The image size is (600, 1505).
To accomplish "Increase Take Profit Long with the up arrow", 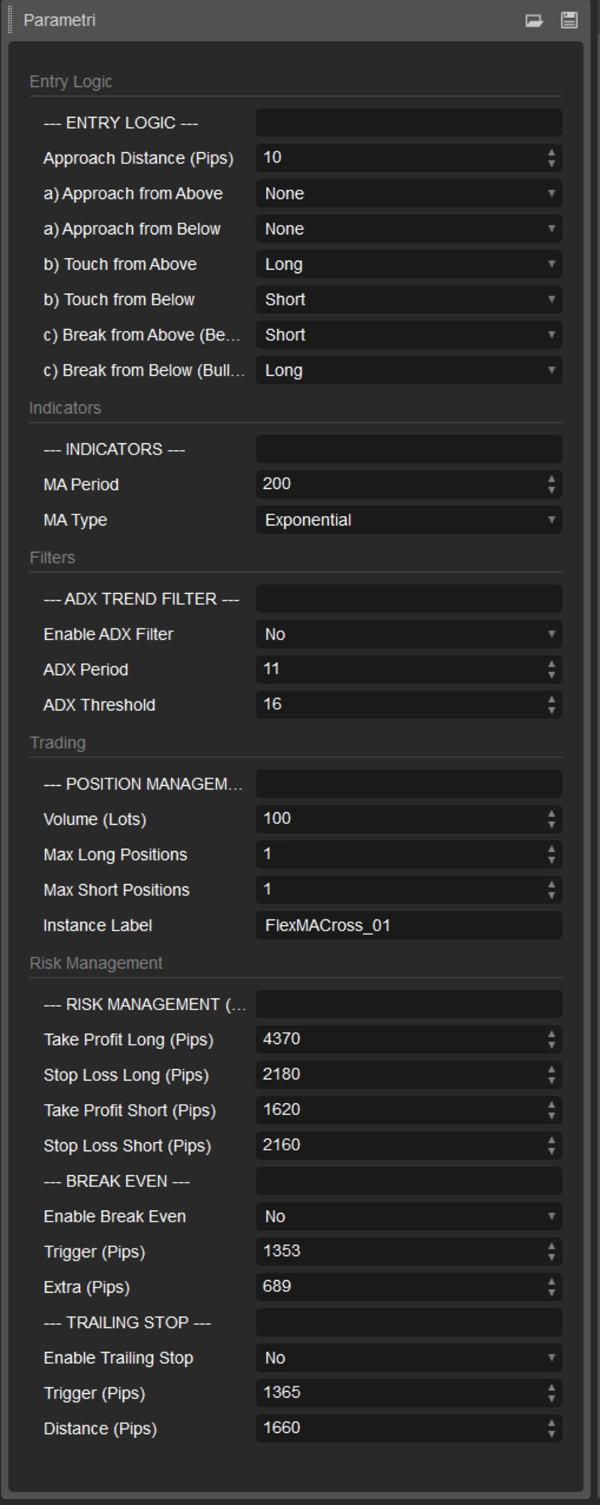I will click(x=551, y=1035).
